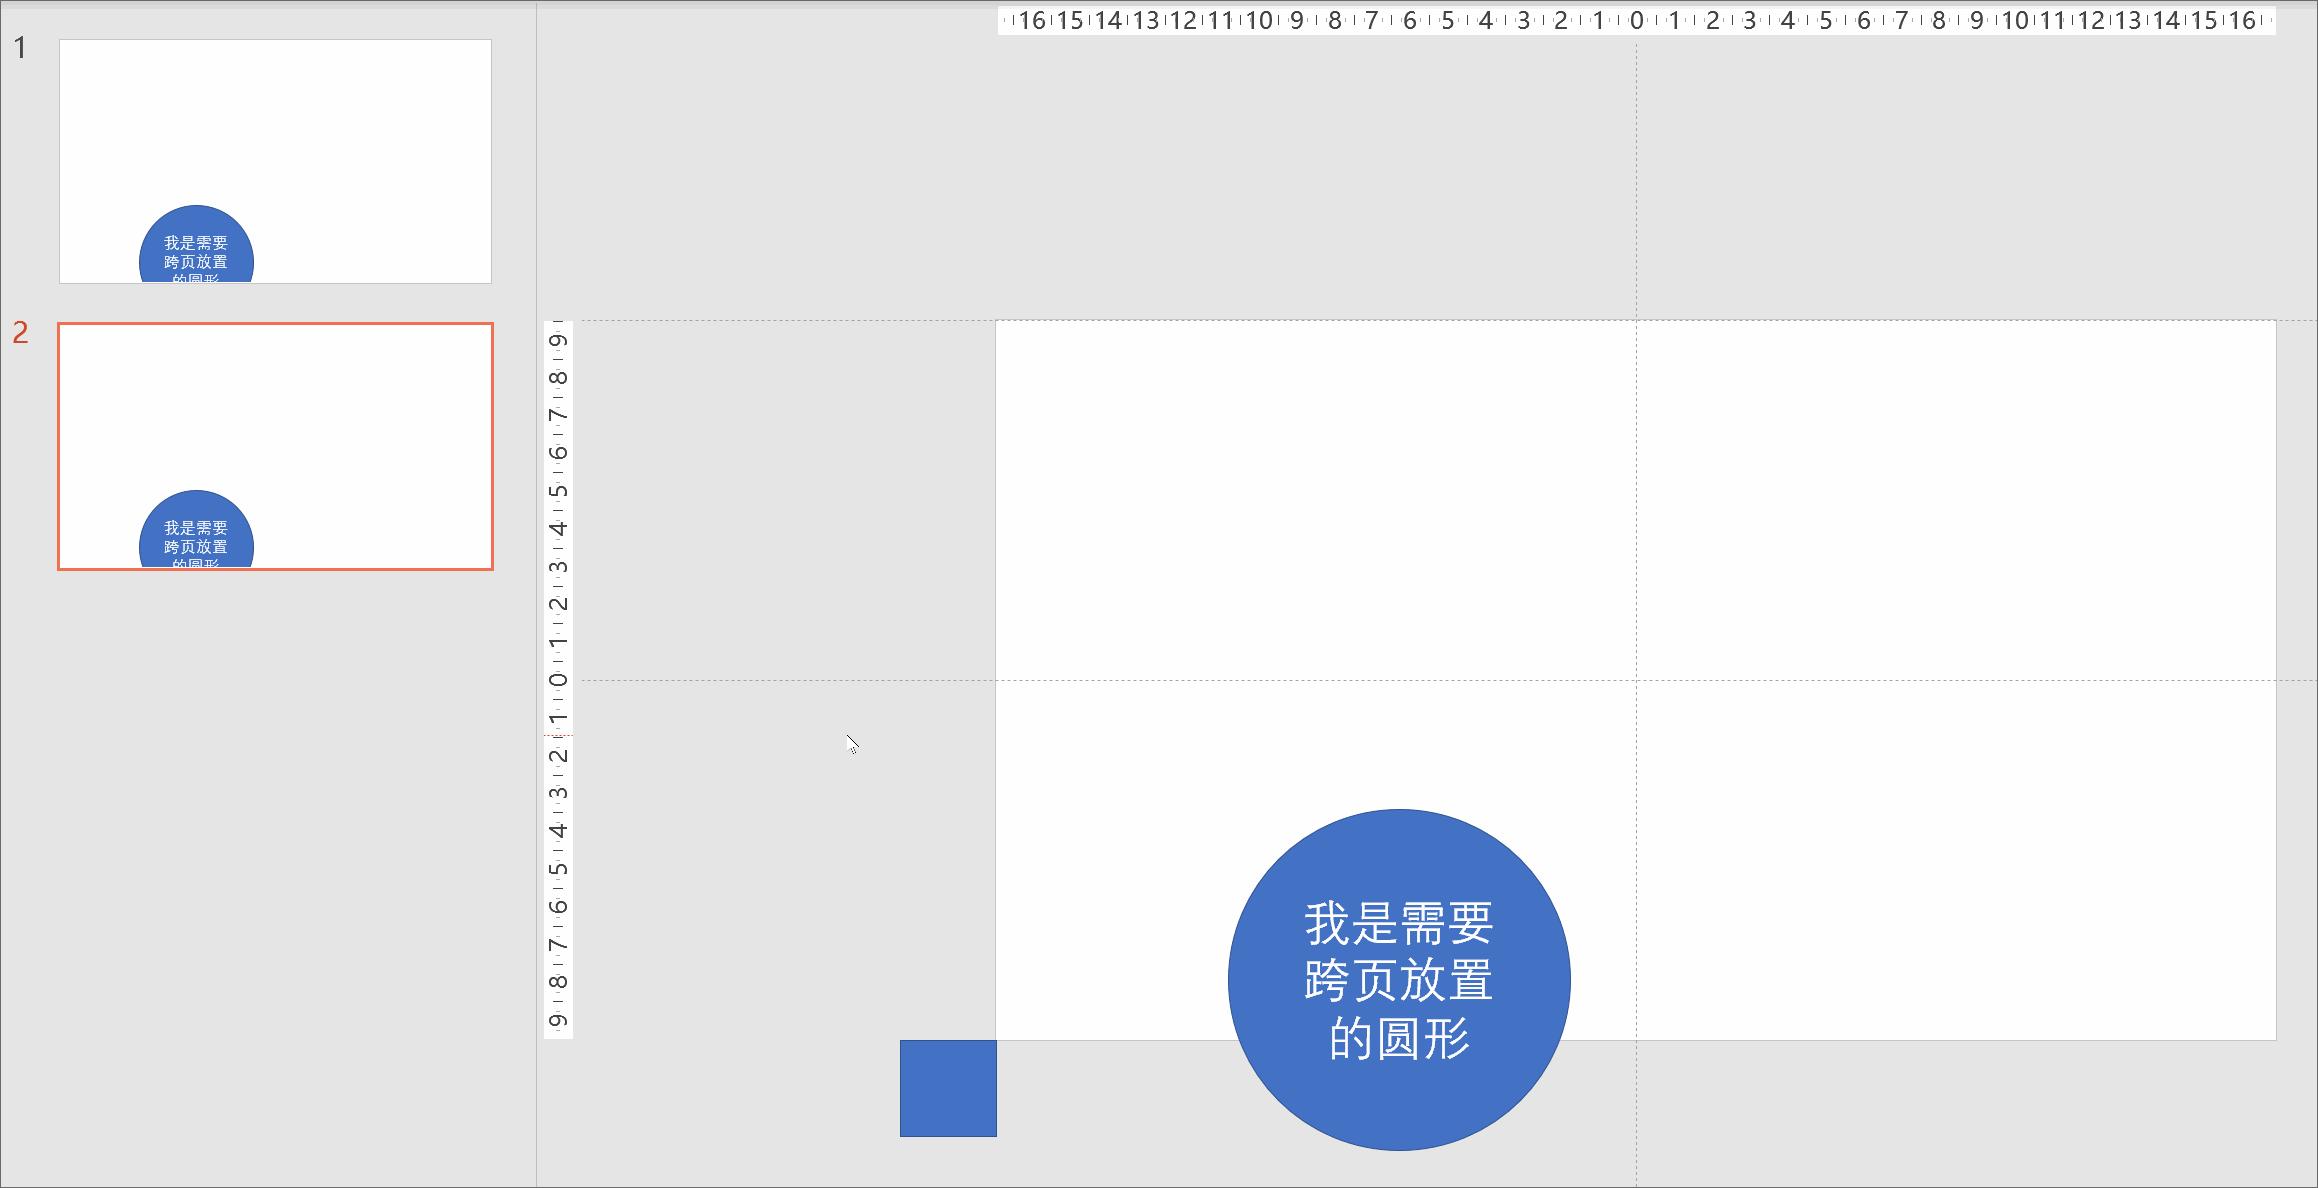Select slide 1 in the thumbnail pane
The width and height of the screenshot is (2318, 1188).
pyautogui.click(x=275, y=160)
